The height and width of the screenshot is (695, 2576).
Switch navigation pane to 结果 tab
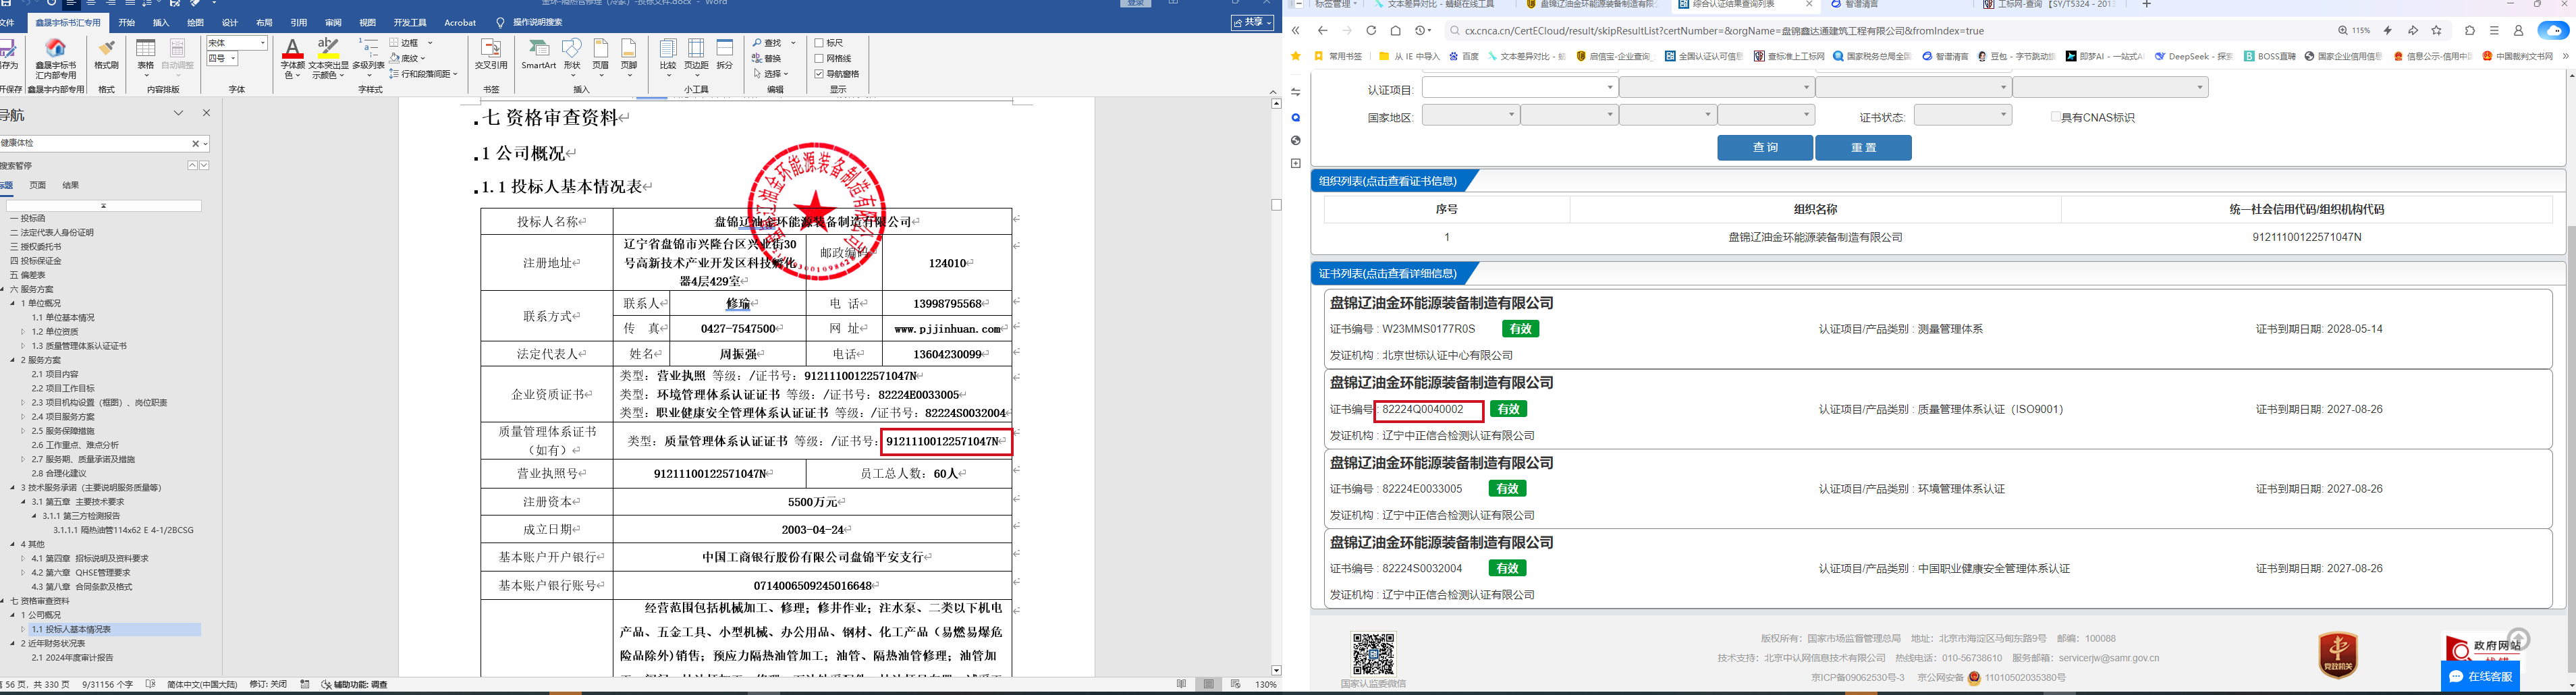click(71, 185)
